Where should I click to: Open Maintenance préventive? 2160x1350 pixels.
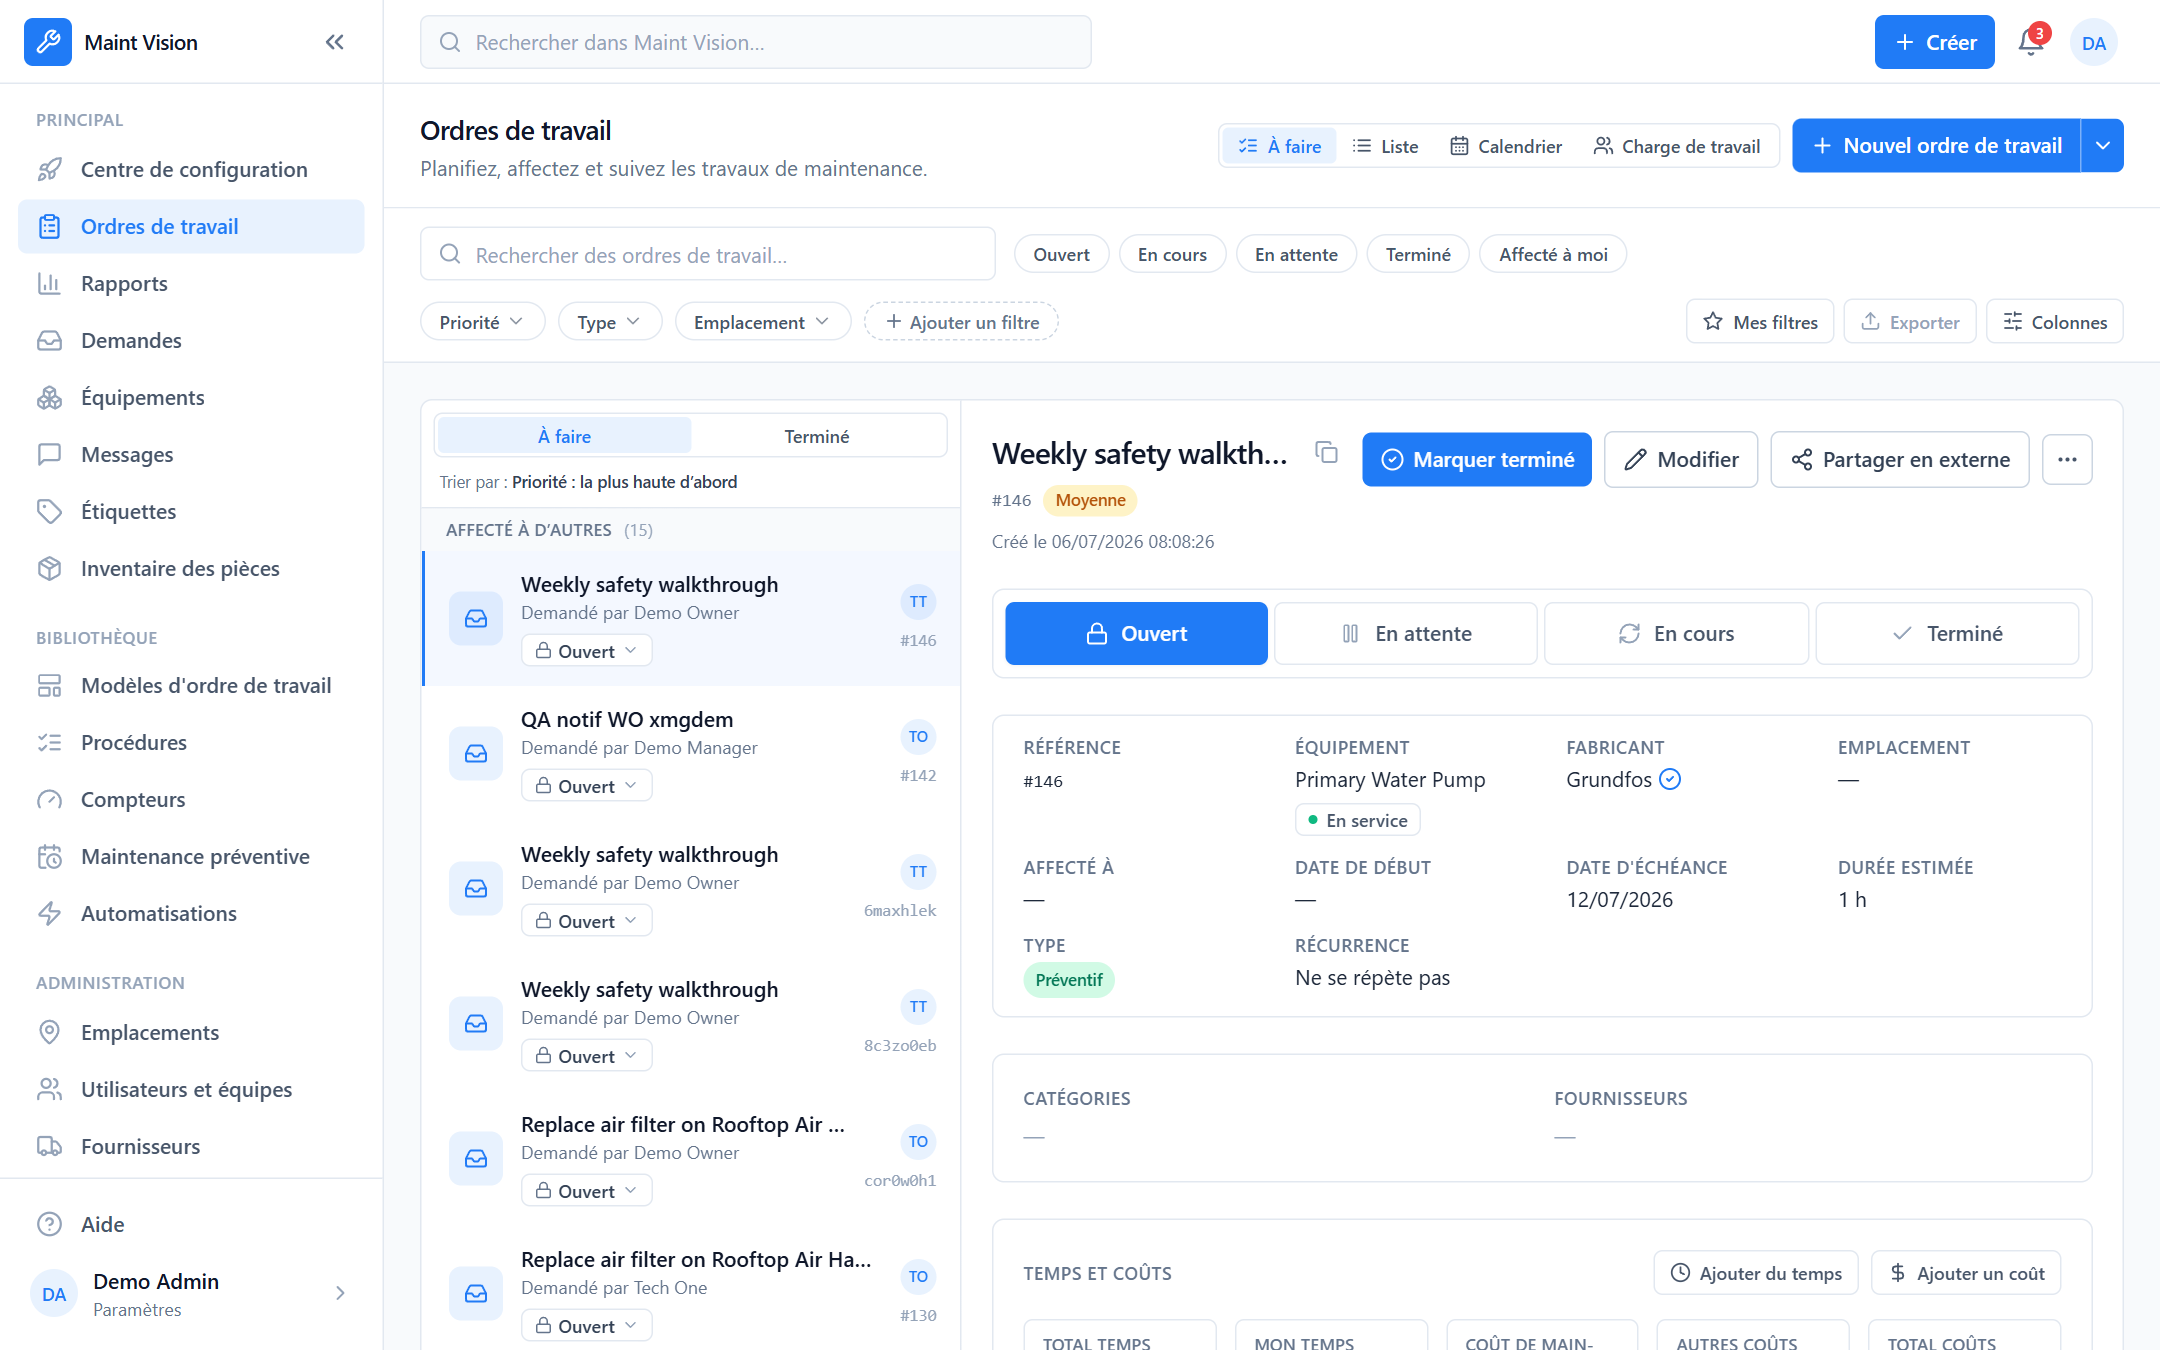coord(191,856)
